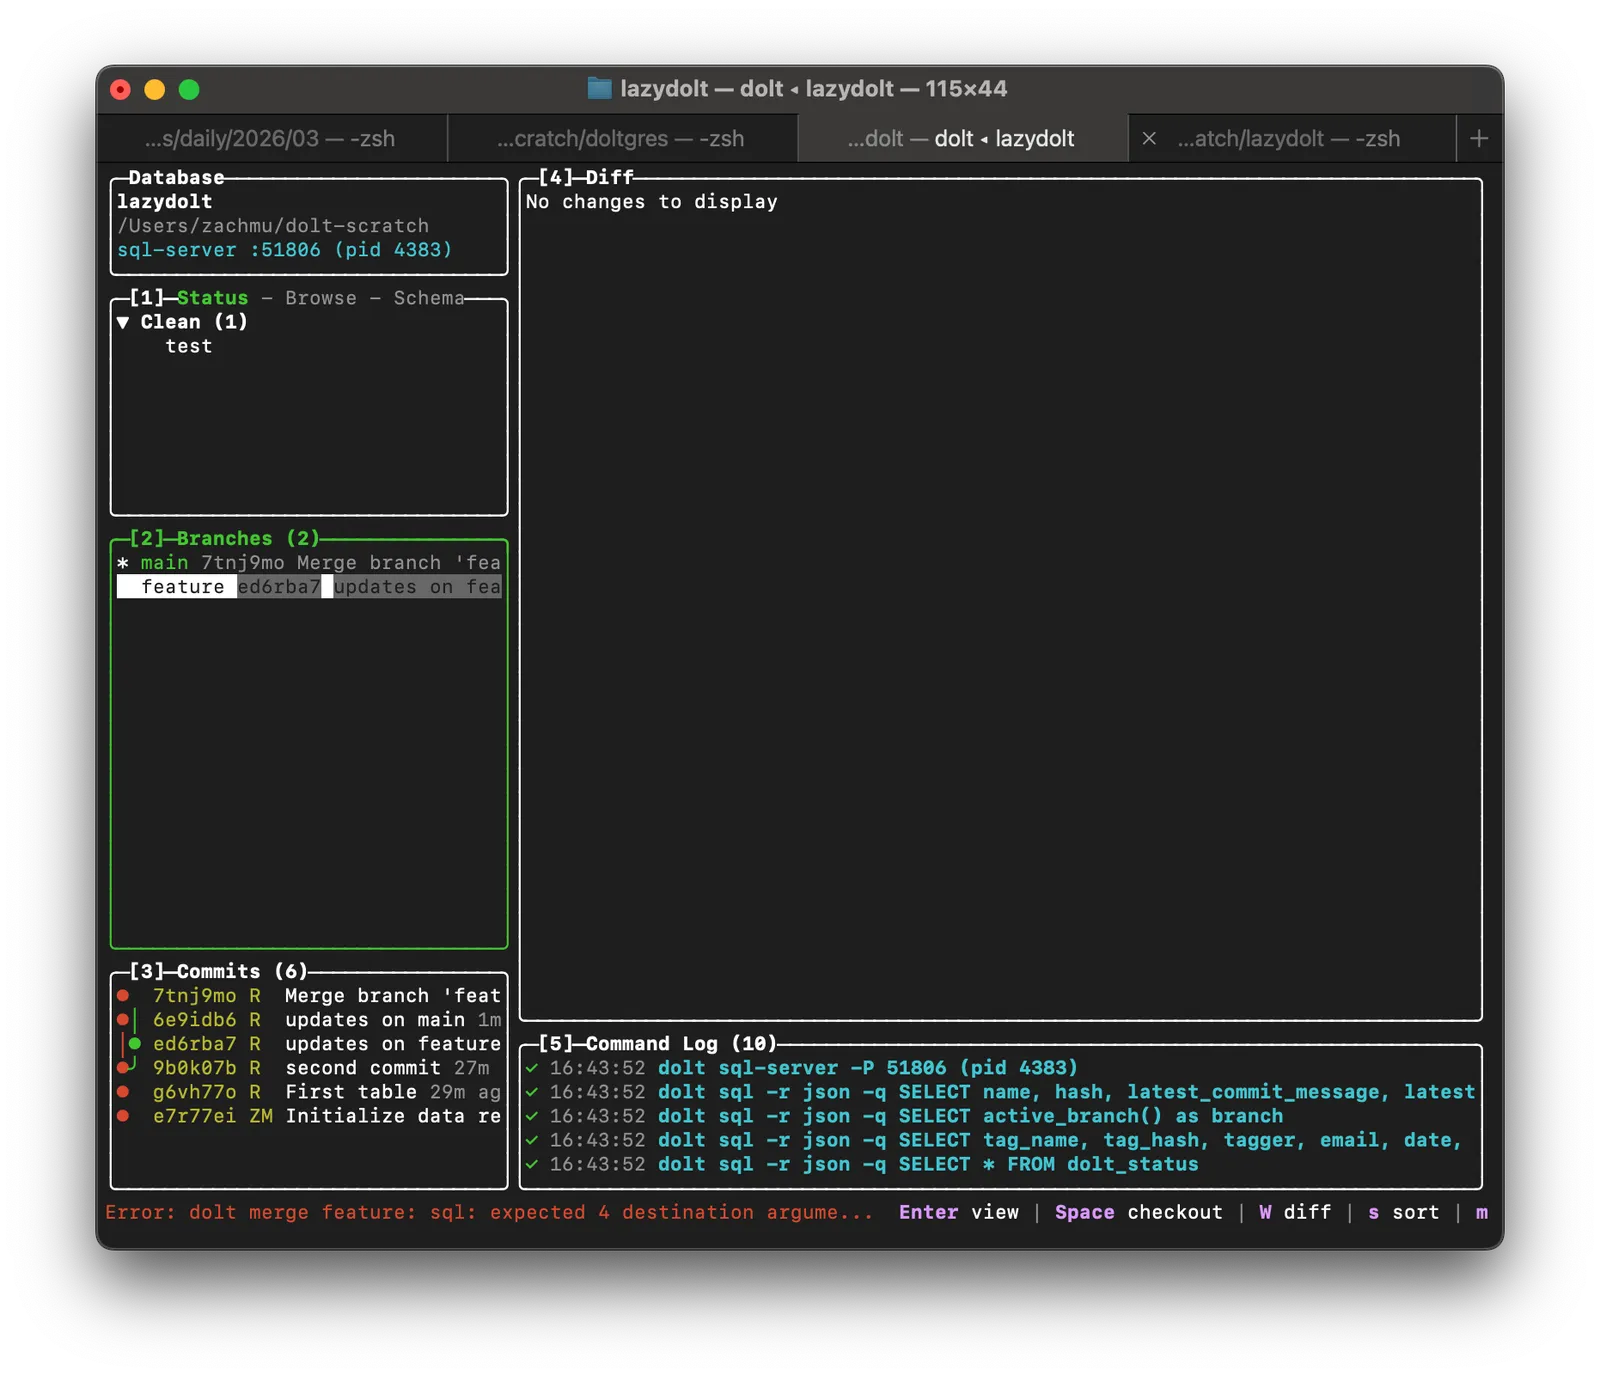Switch to the cratch/doltgres zsh tab
This screenshot has width=1600, height=1377.
coord(621,139)
